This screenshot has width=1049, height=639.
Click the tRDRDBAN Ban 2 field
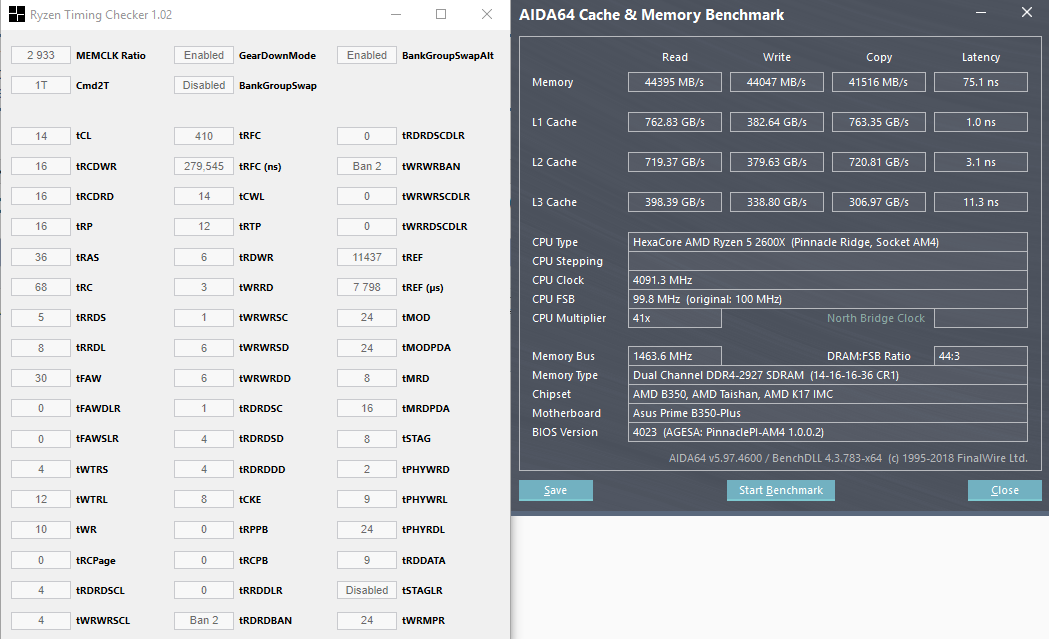pyautogui.click(x=204, y=620)
